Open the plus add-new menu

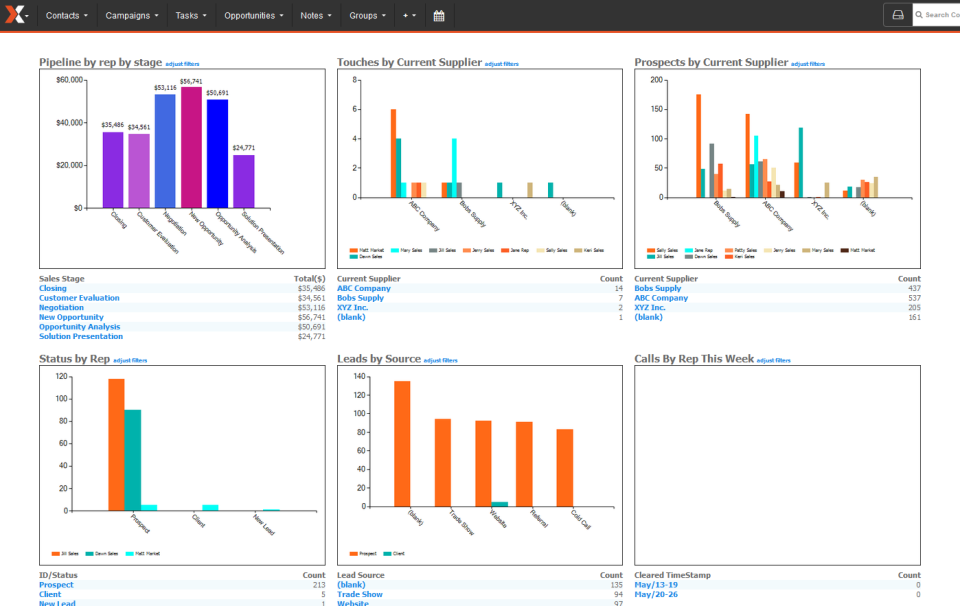(x=409, y=16)
